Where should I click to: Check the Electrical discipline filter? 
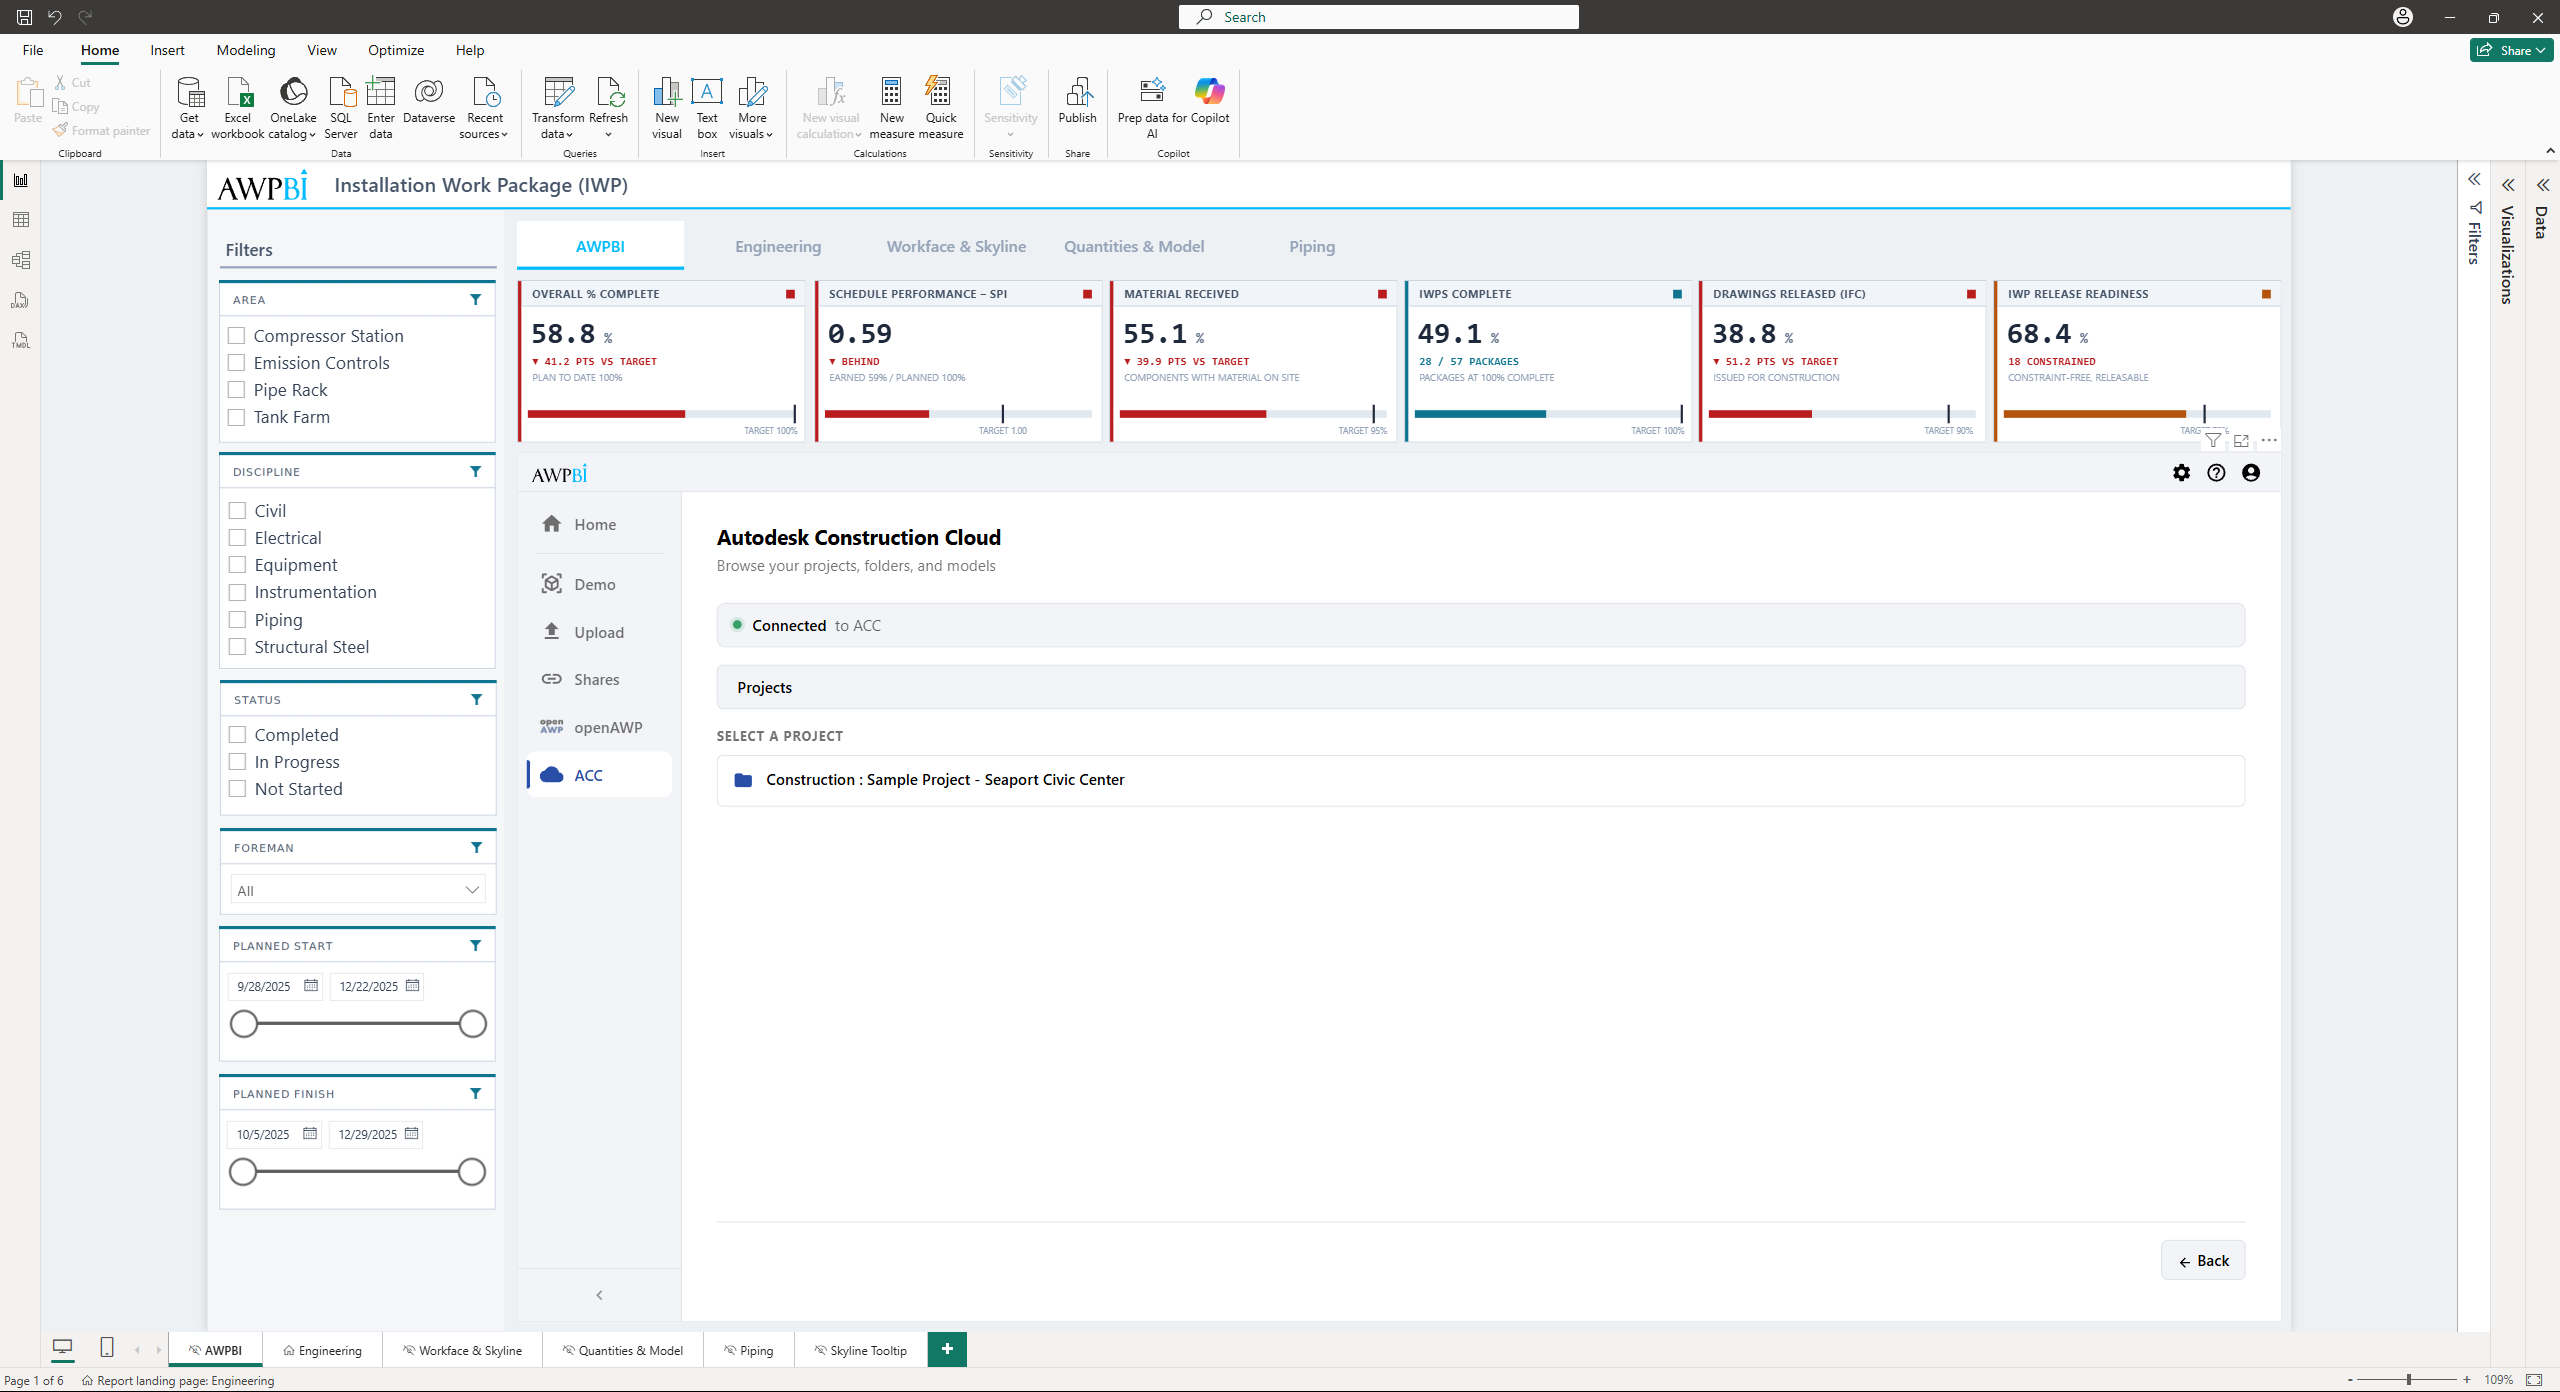coord(238,538)
